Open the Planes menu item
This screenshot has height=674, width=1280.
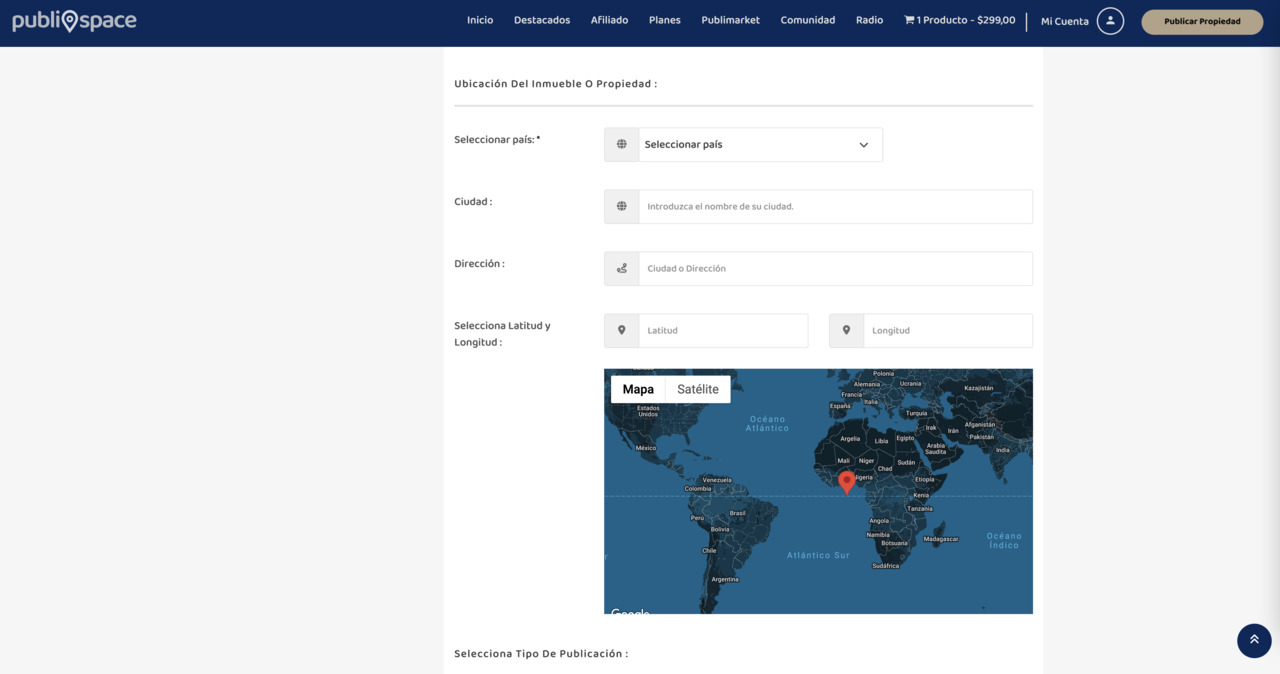point(664,20)
